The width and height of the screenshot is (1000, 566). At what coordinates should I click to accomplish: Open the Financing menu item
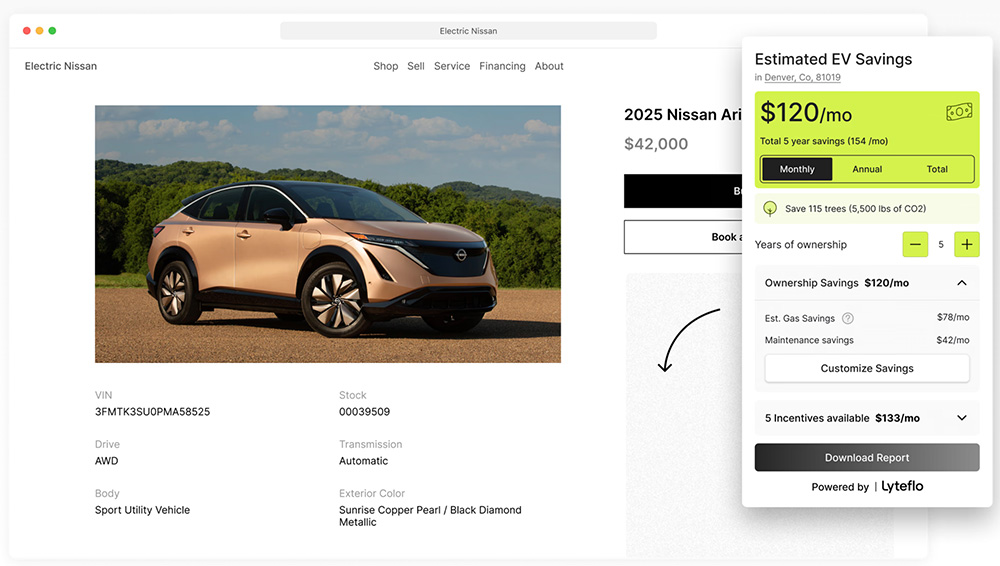(x=503, y=66)
